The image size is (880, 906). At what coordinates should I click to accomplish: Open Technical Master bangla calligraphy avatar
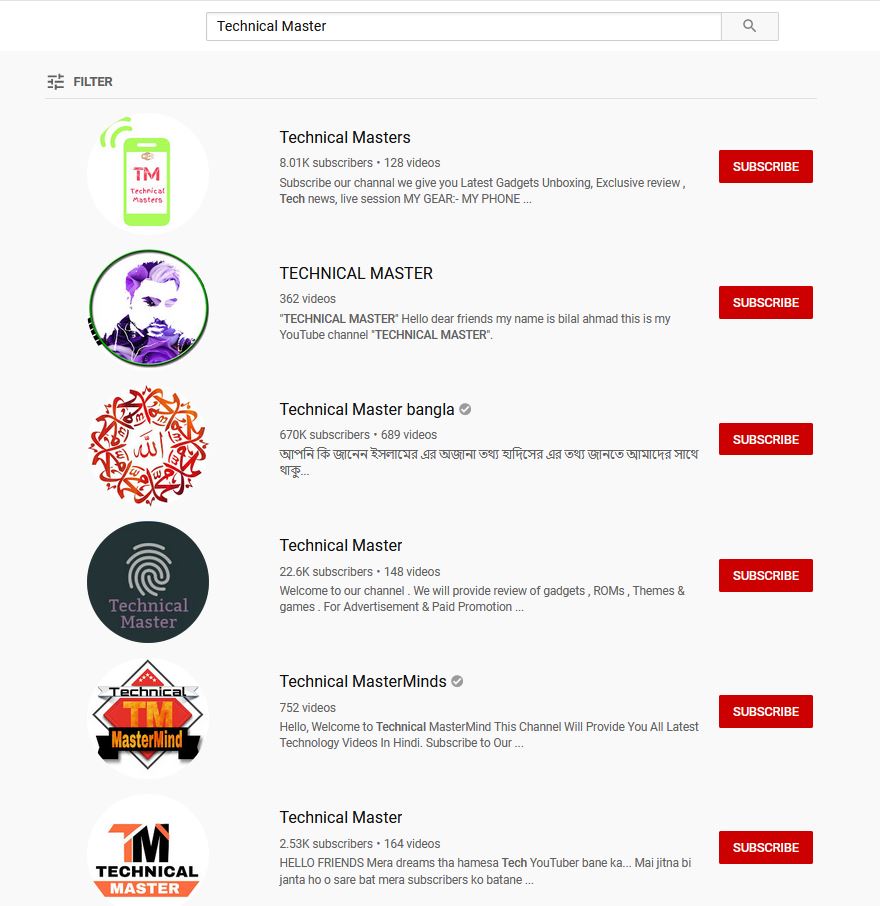[148, 445]
